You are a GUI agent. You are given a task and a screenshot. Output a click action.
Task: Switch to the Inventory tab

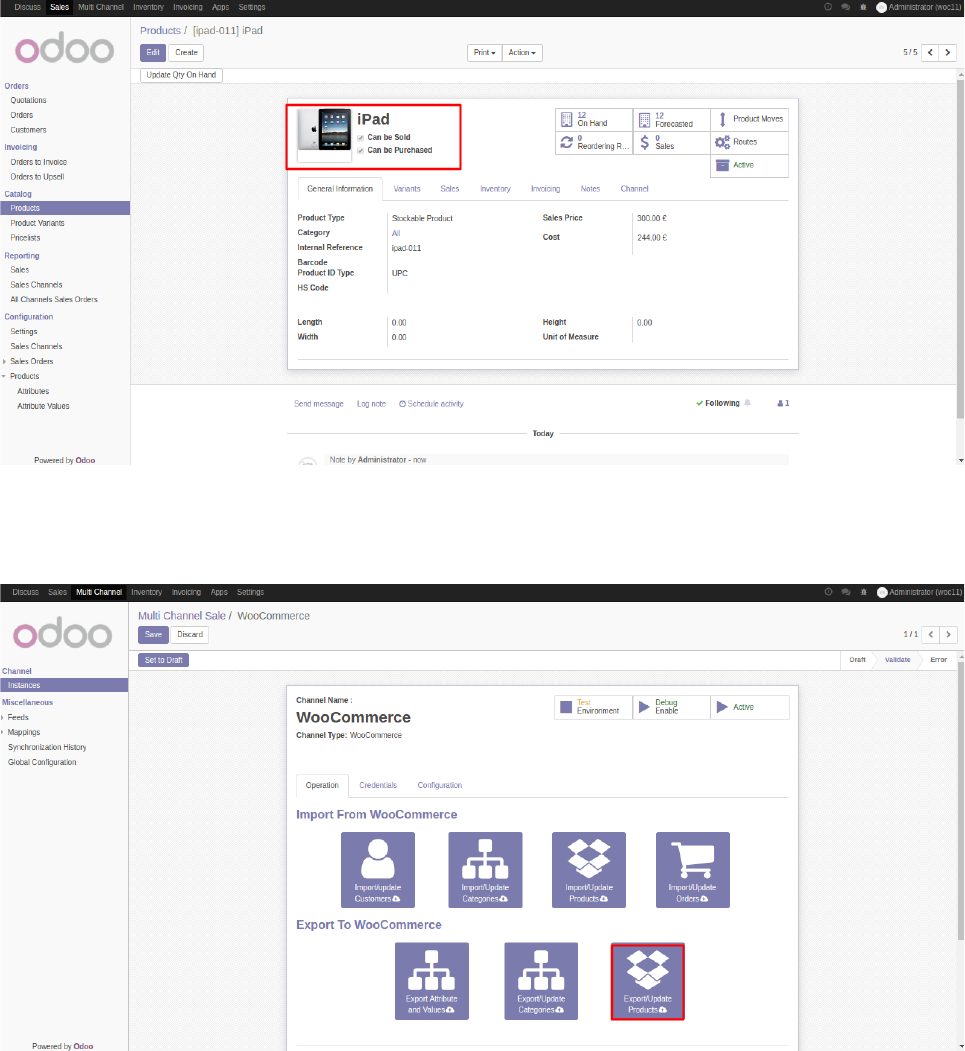click(495, 189)
